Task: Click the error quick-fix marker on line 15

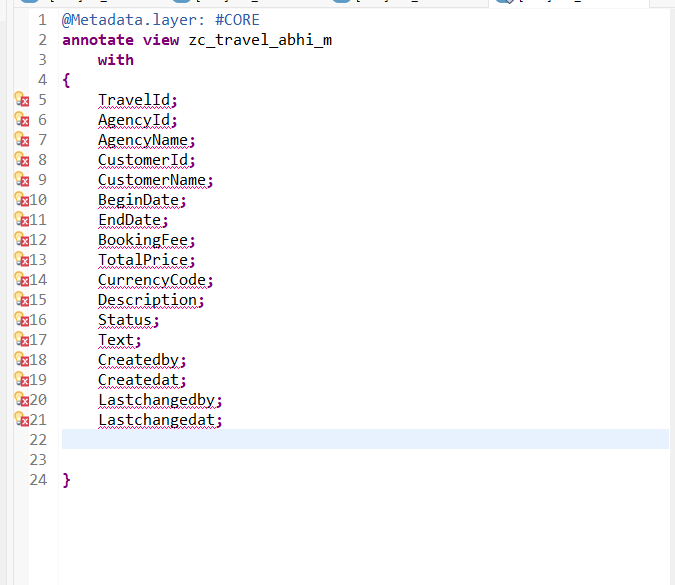Action: tap(22, 300)
